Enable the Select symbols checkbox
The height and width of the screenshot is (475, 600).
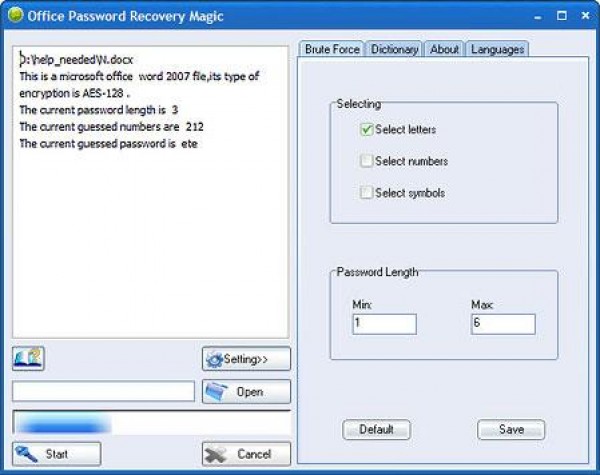[x=366, y=193]
